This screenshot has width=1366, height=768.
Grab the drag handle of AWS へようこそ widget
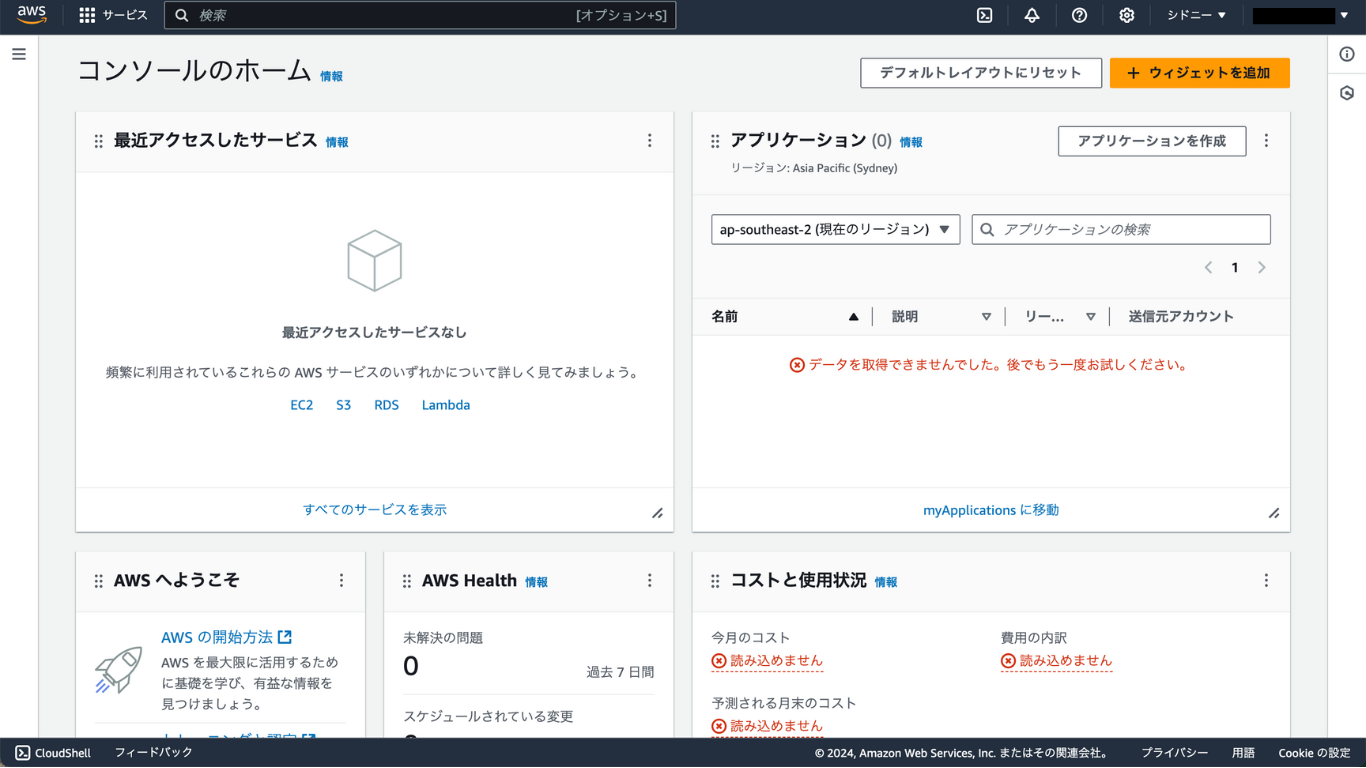coord(98,581)
